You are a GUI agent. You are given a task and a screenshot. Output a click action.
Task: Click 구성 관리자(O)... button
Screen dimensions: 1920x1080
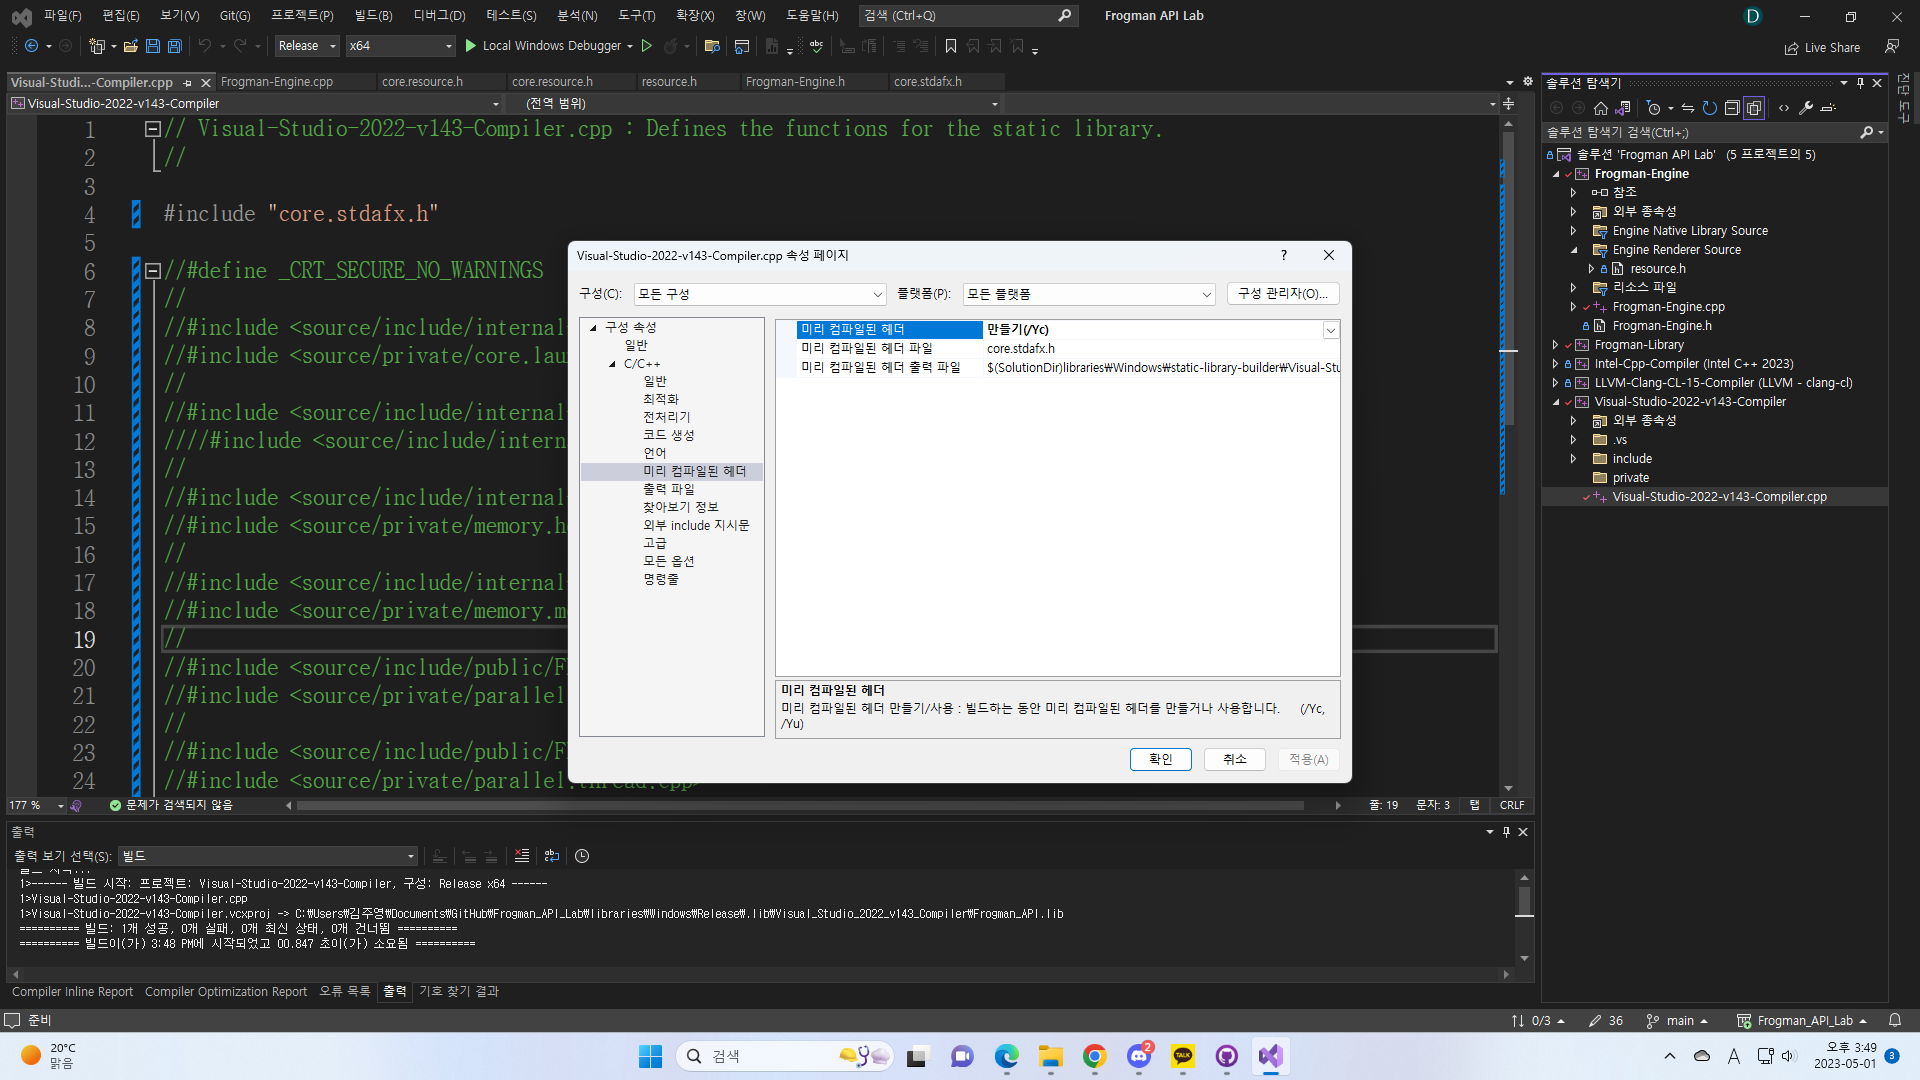click(x=1283, y=293)
